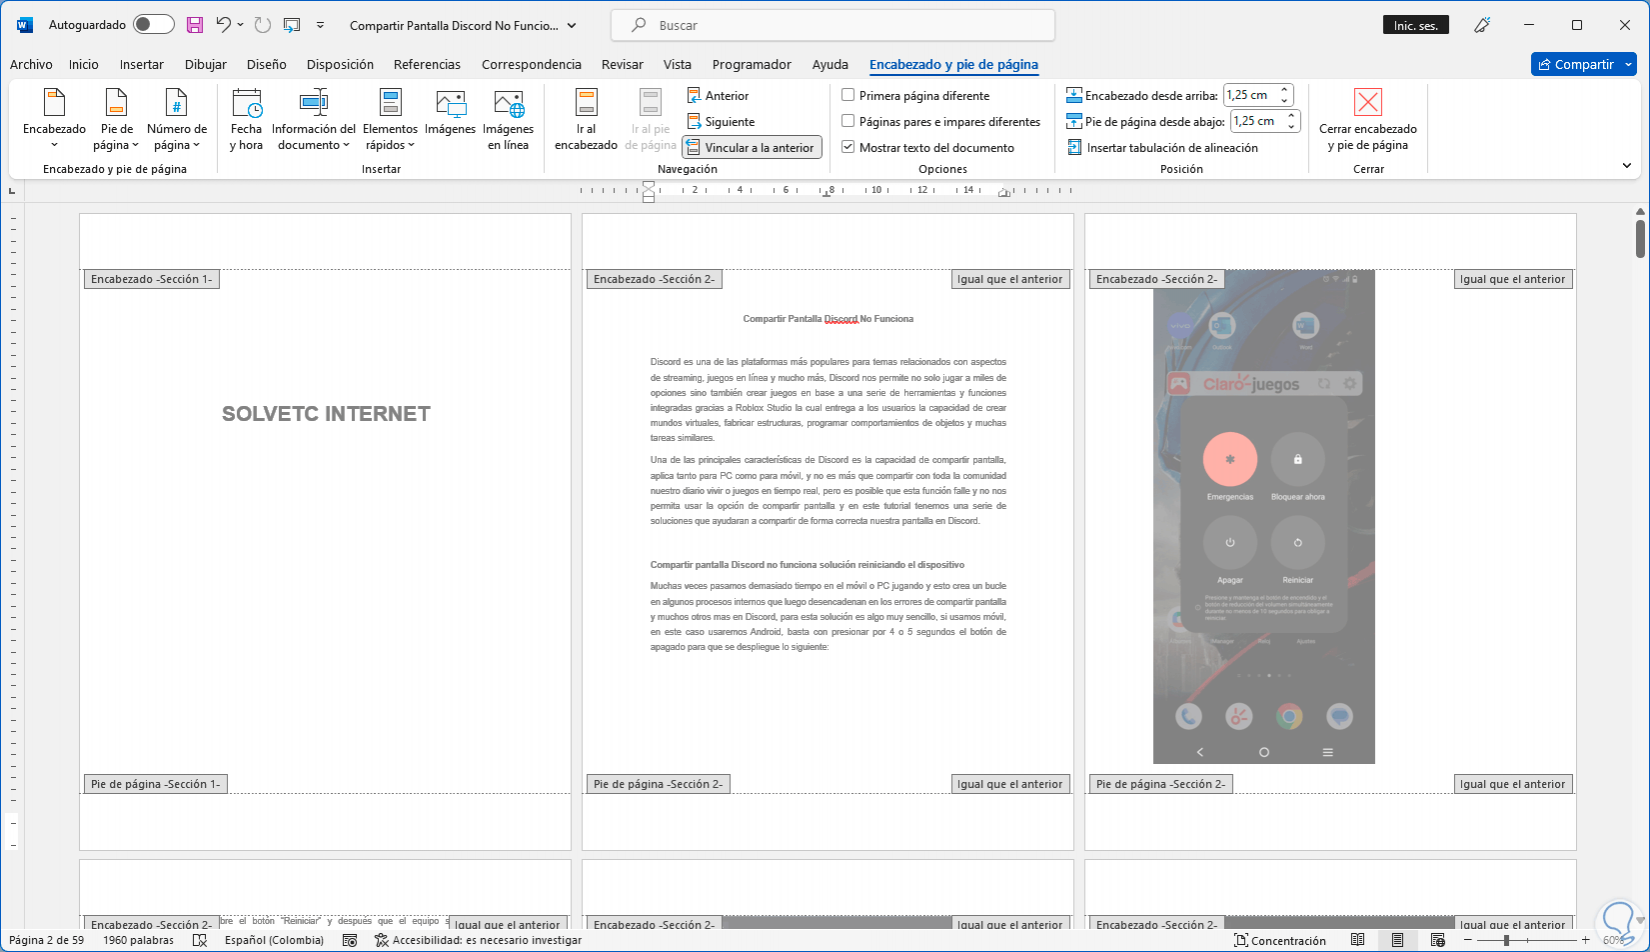Insert Imágenes en línea

(x=508, y=120)
